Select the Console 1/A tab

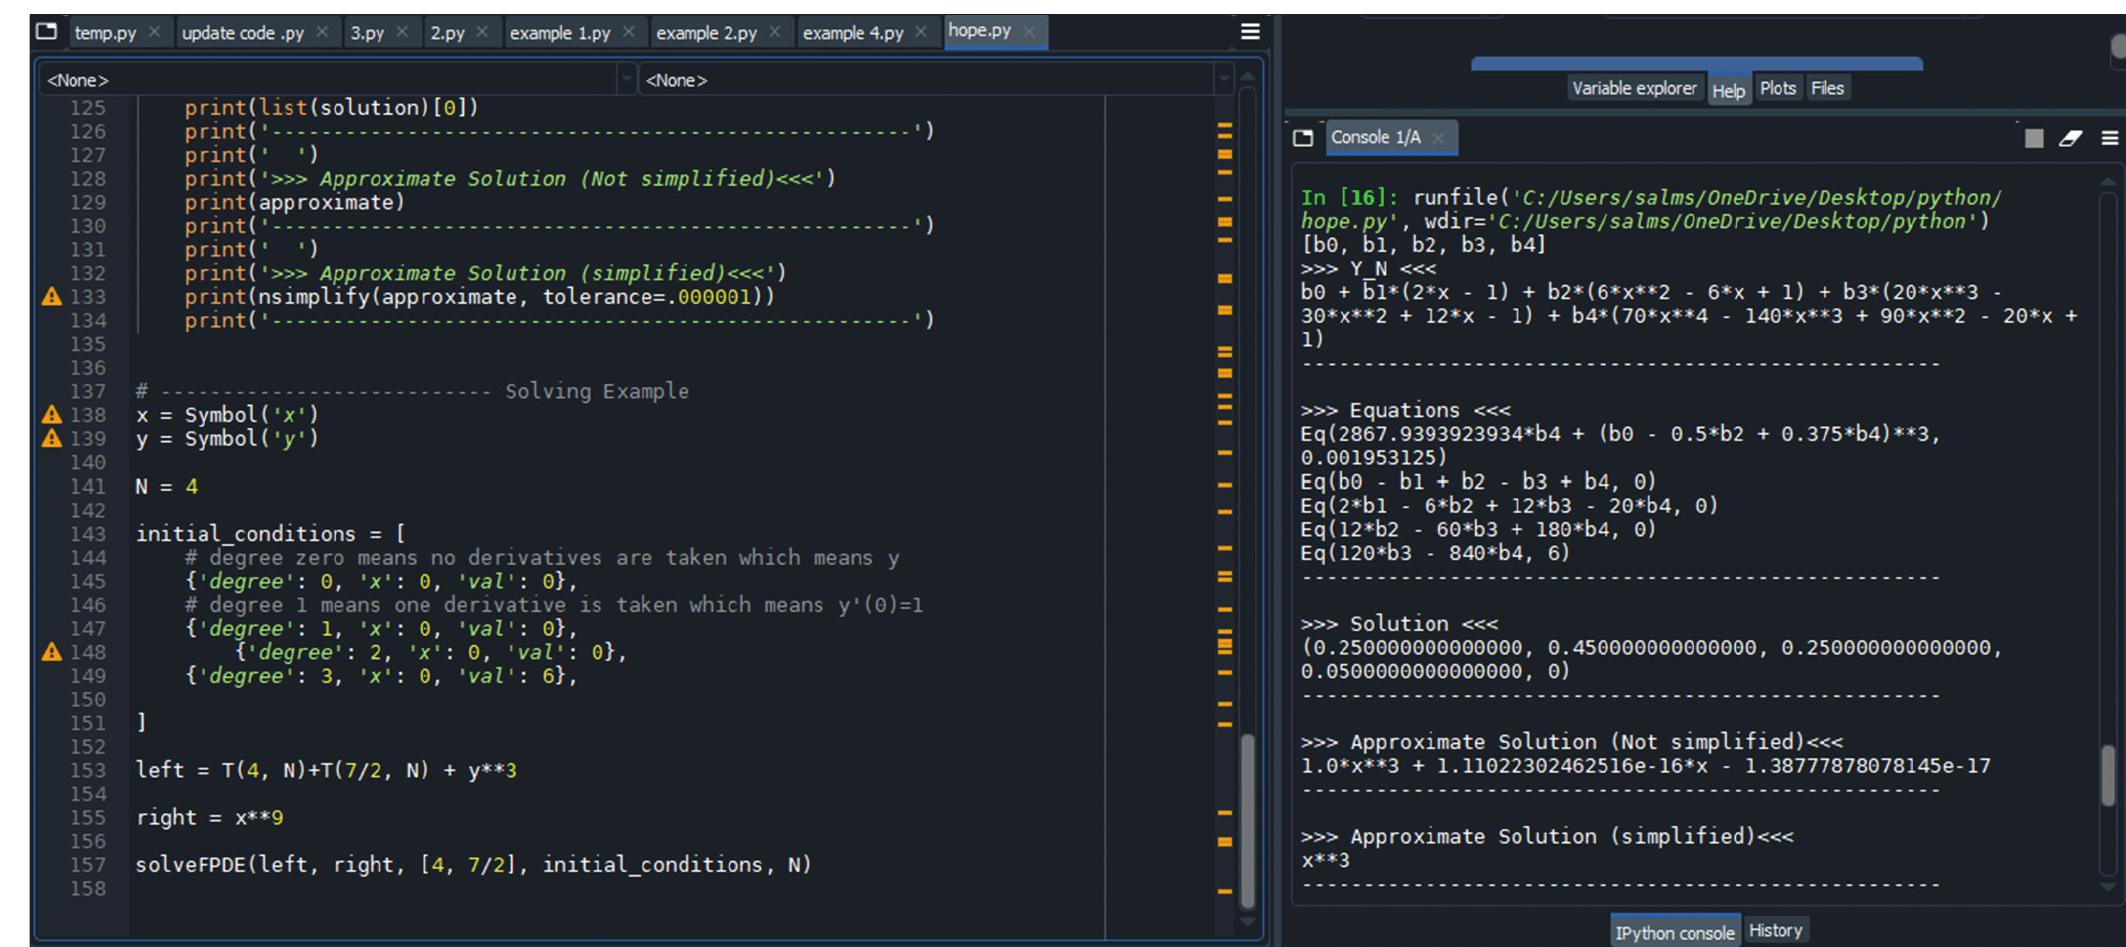[x=1376, y=138]
